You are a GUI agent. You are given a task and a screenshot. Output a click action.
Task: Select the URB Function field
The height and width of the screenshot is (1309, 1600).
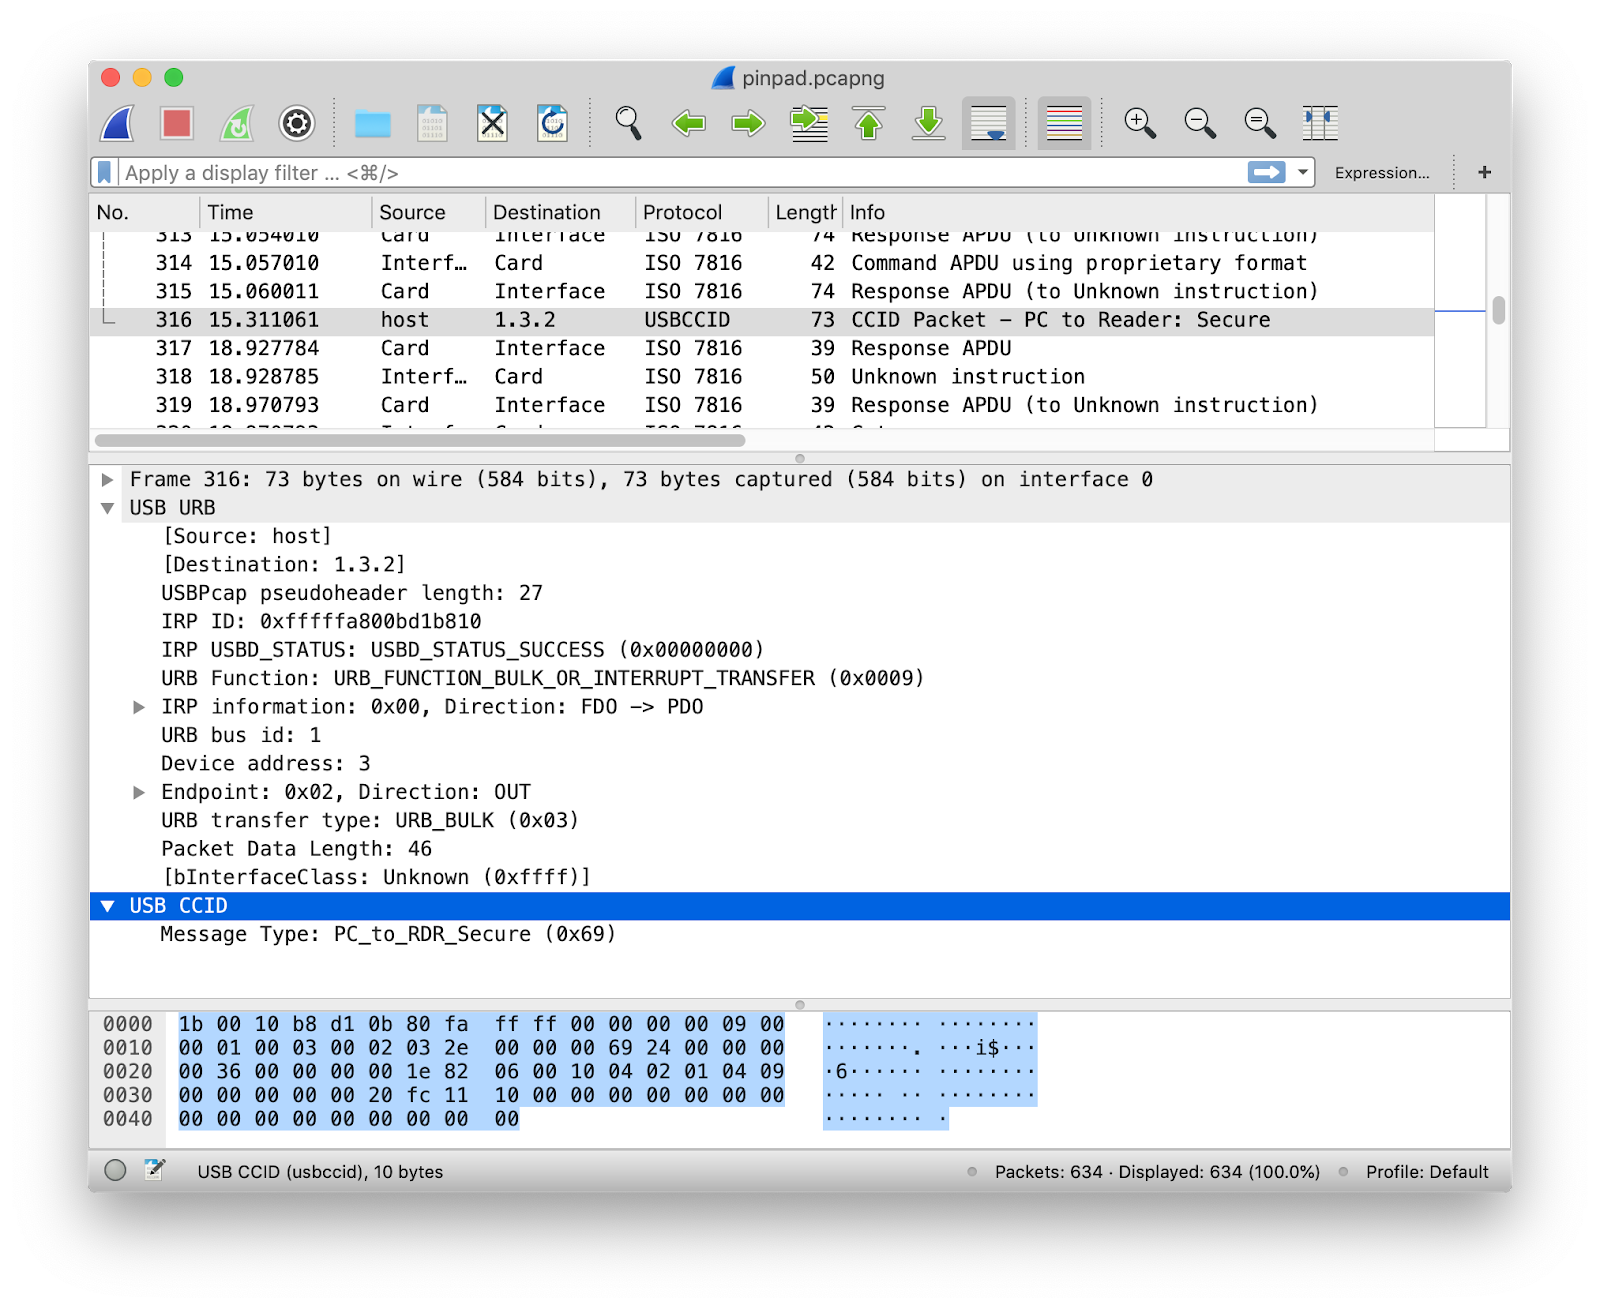(542, 679)
